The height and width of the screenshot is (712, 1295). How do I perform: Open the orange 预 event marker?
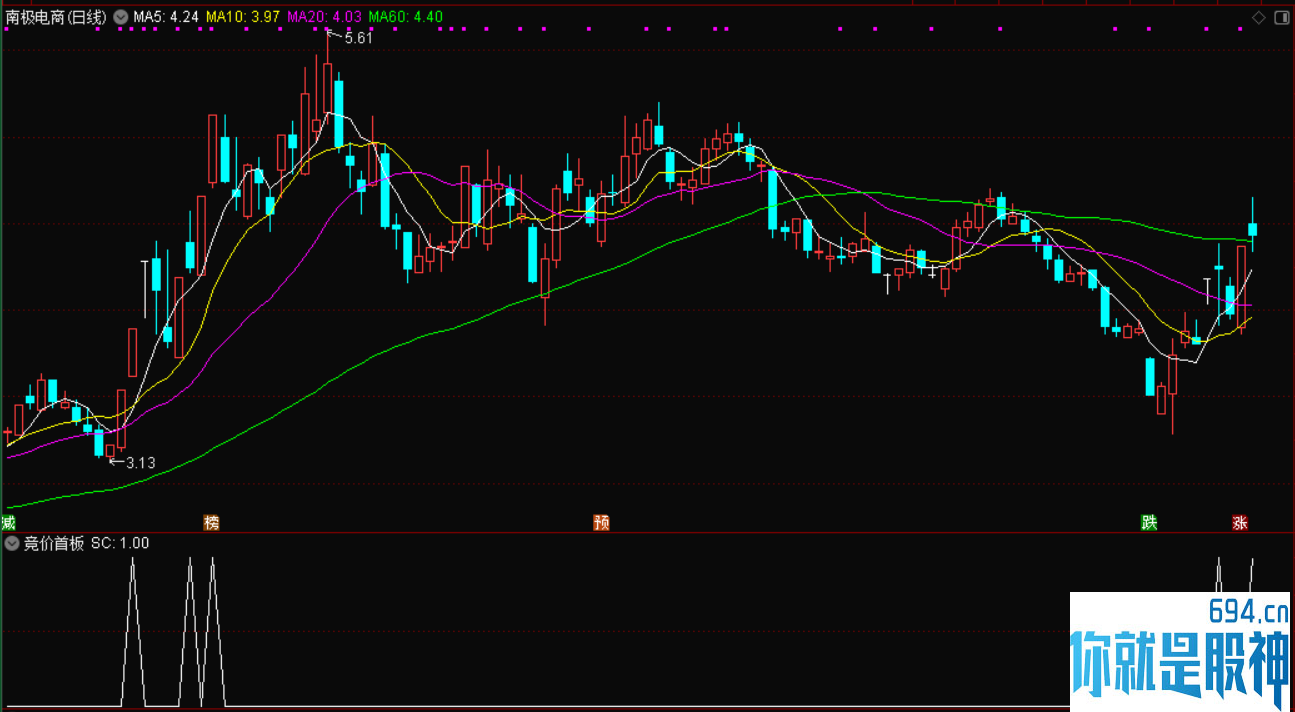[601, 523]
